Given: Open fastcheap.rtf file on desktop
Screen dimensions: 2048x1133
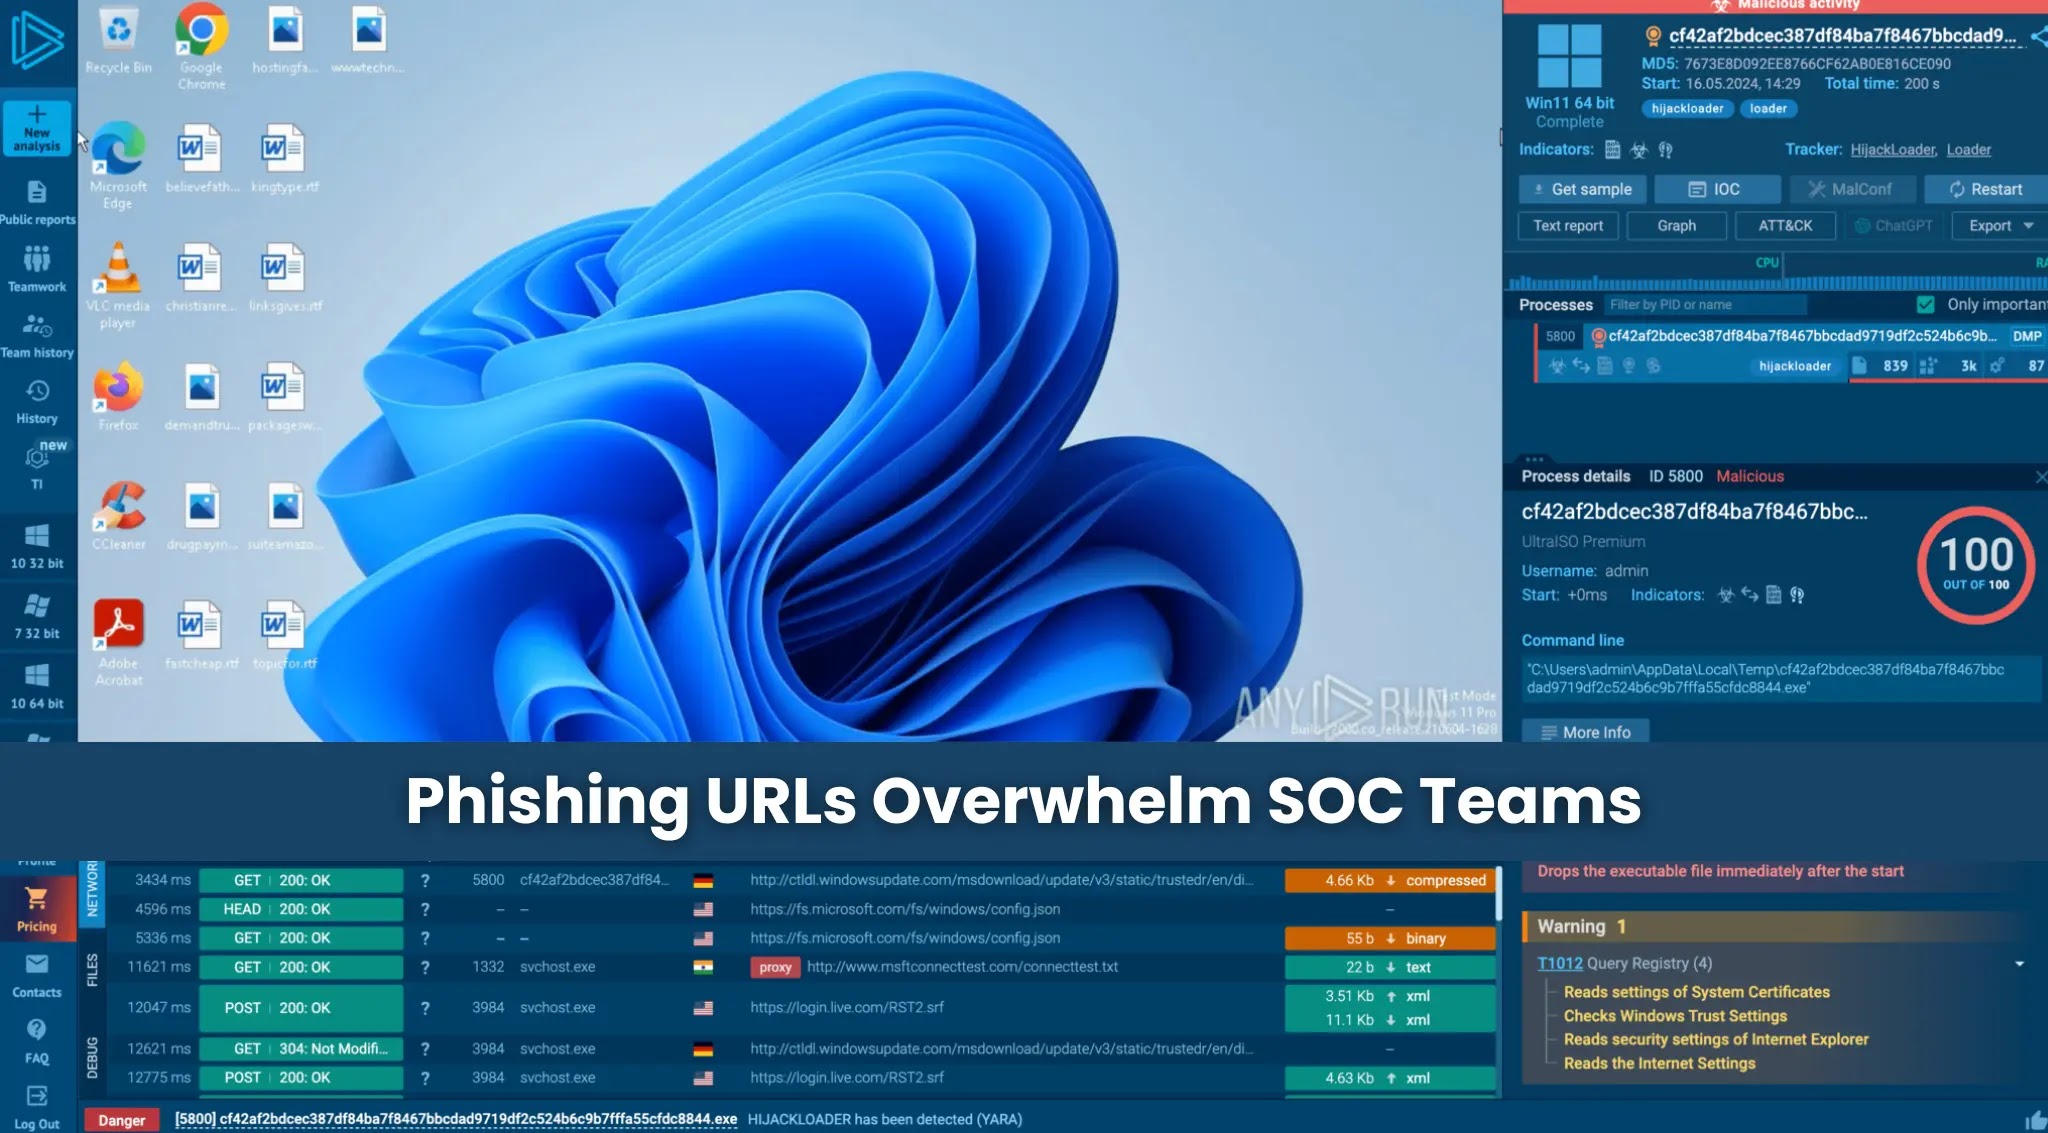Looking at the screenshot, I should 201,635.
